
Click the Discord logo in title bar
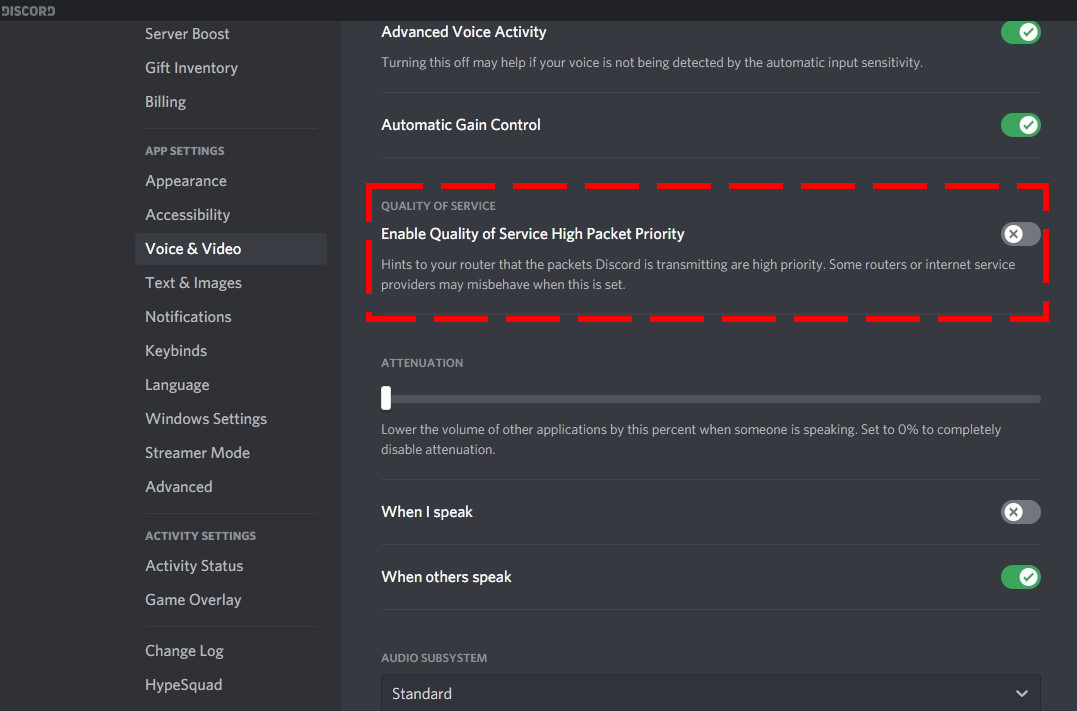[28, 10]
